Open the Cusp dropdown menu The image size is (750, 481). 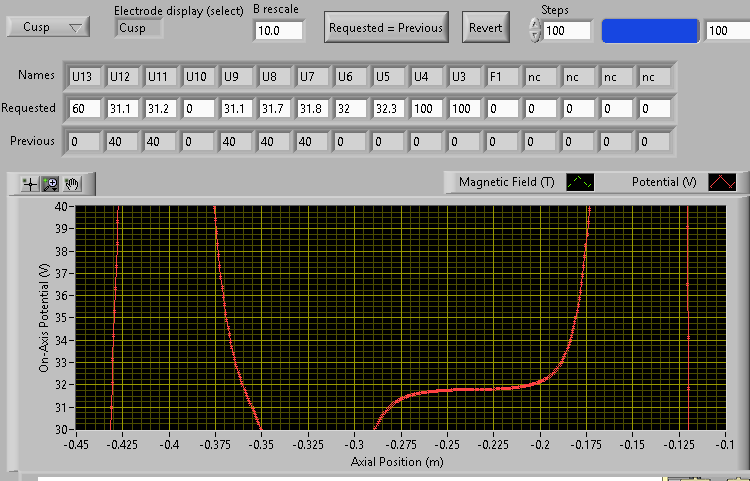(x=50, y=27)
